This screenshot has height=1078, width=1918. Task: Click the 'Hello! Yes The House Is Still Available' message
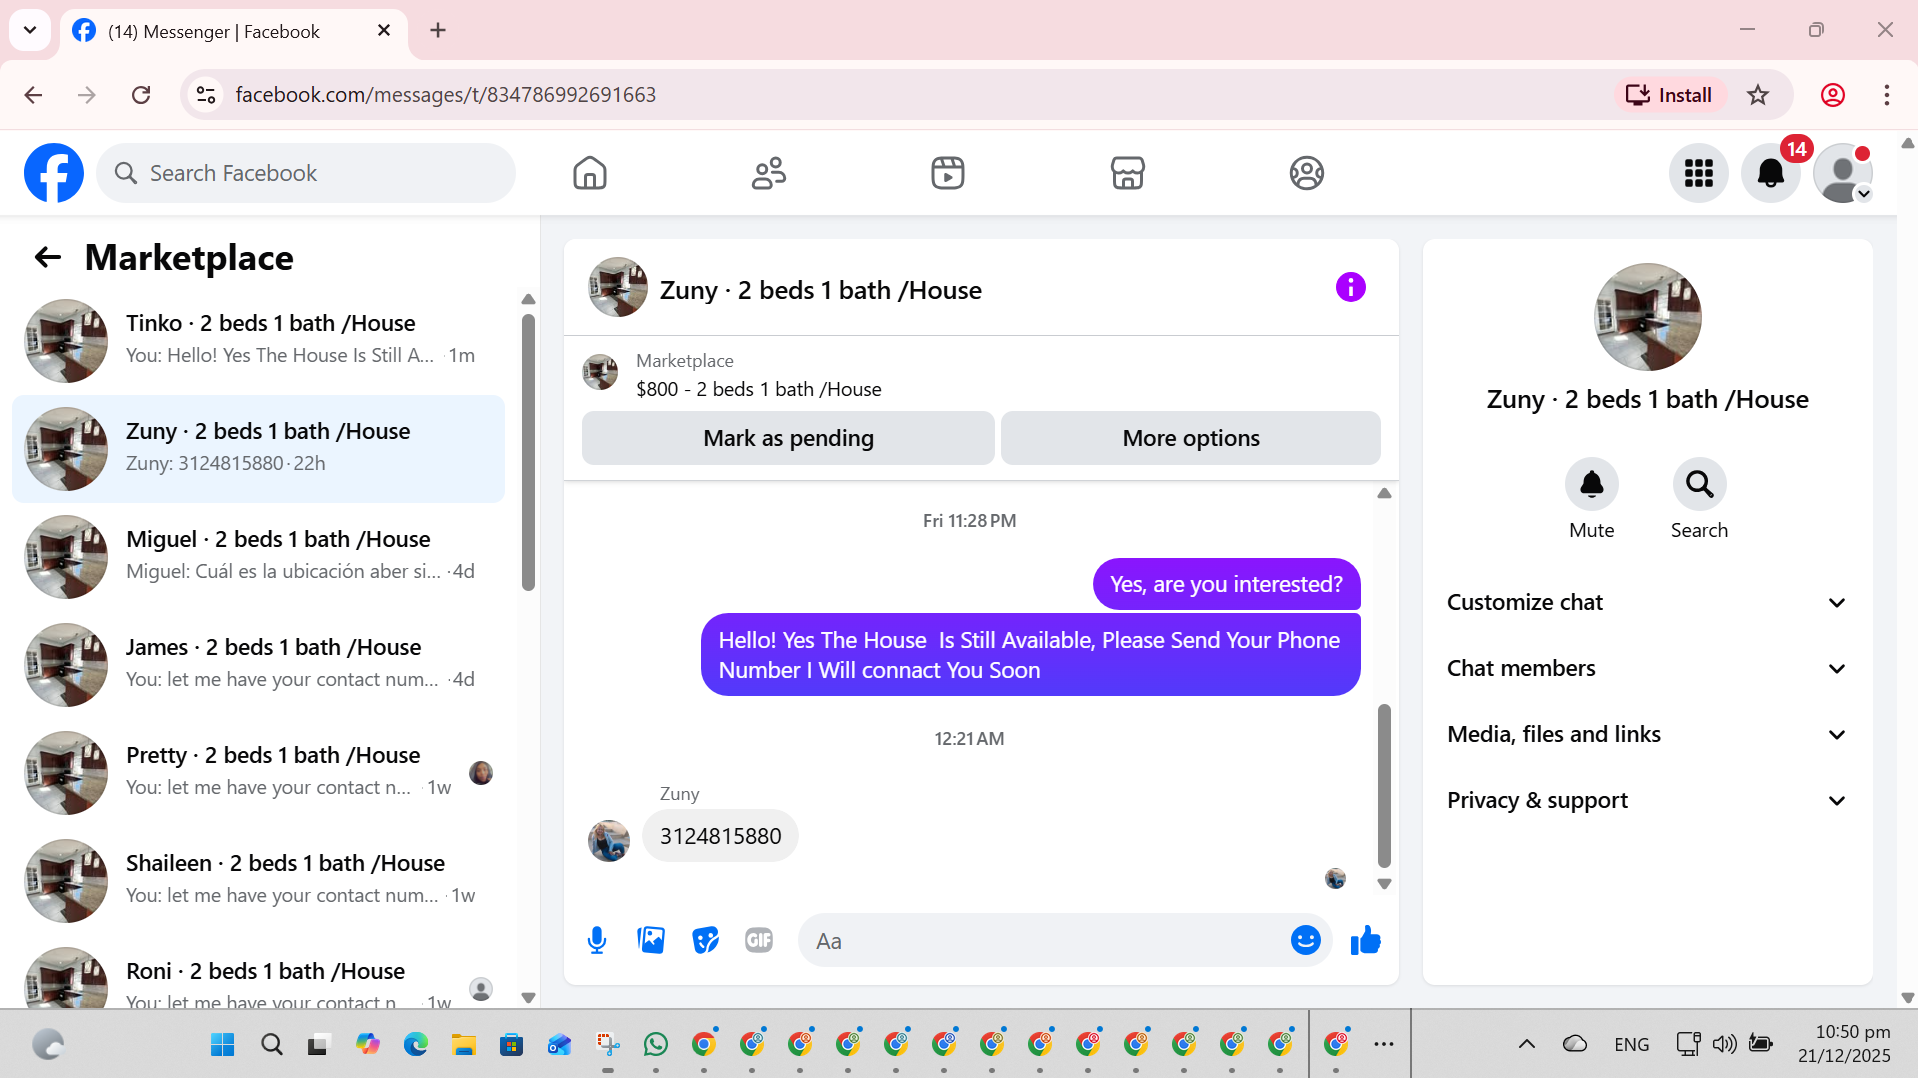tap(1030, 655)
